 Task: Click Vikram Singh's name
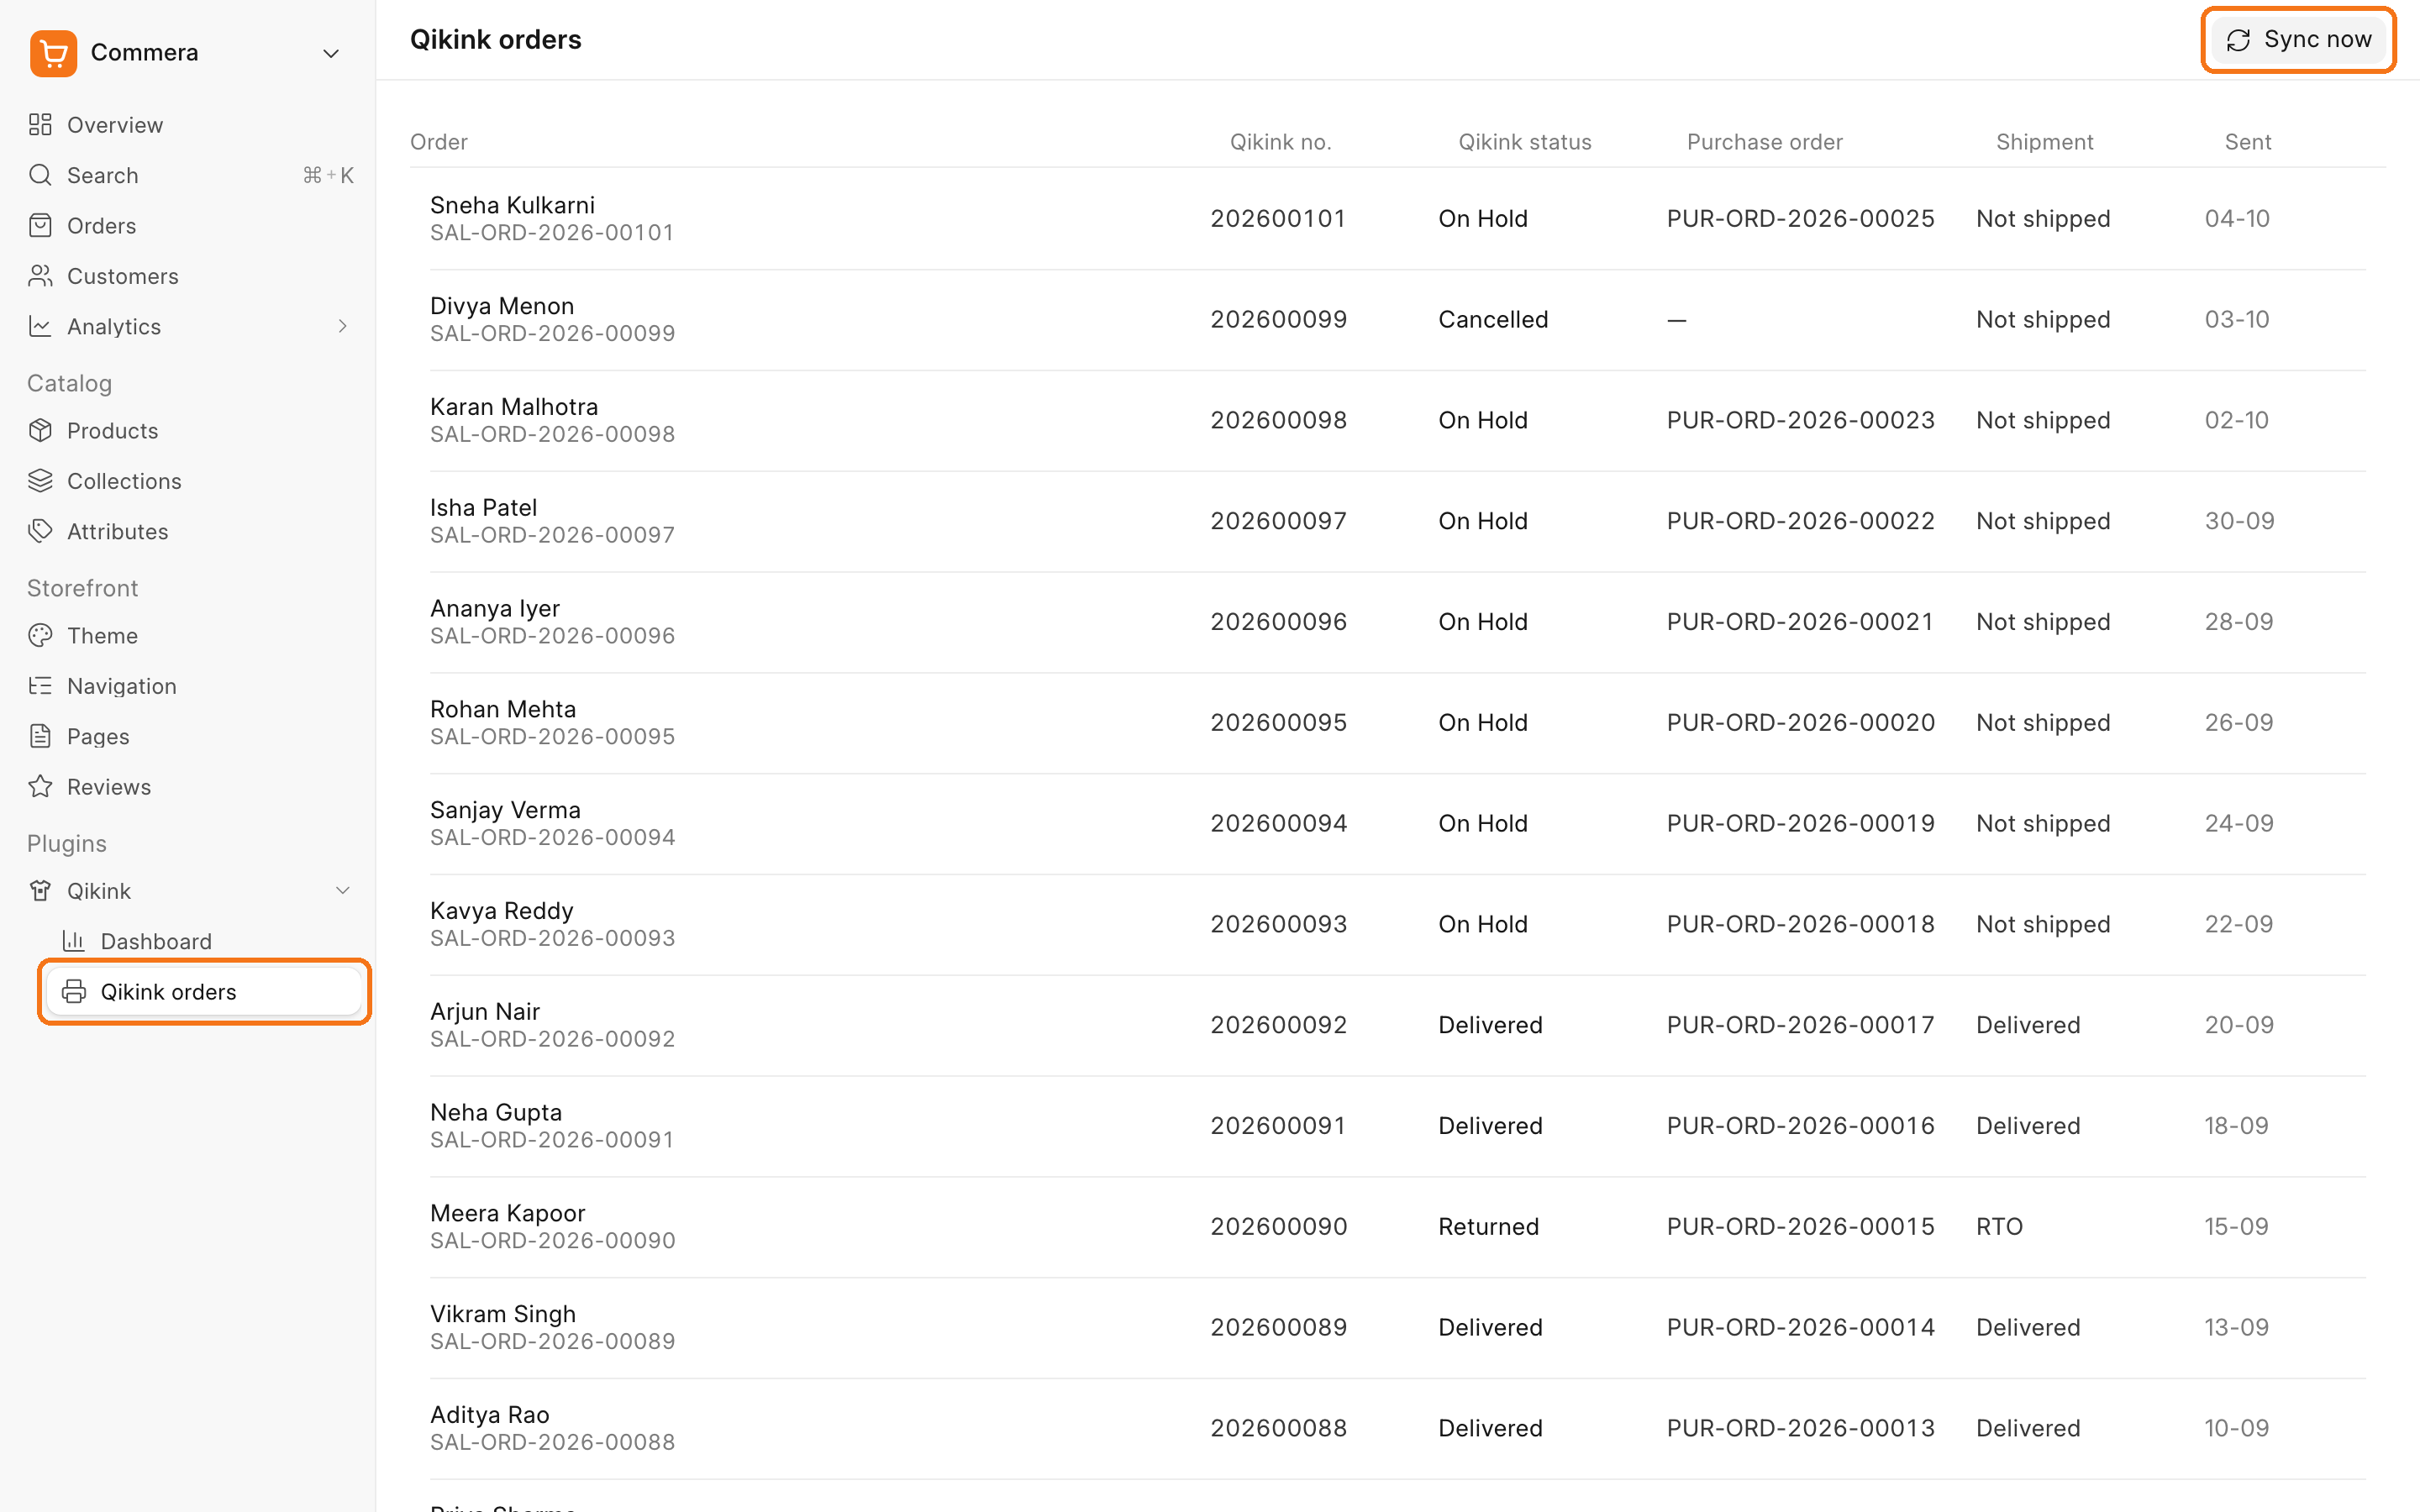[x=503, y=1314]
